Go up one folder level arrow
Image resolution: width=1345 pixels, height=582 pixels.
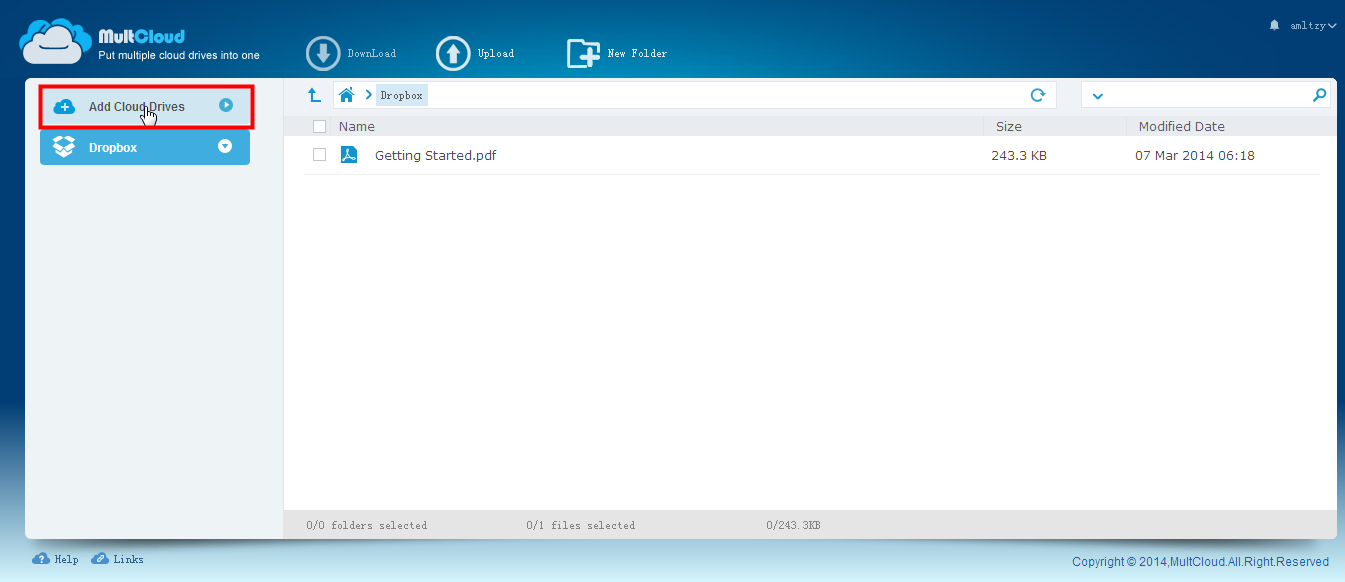[x=314, y=95]
